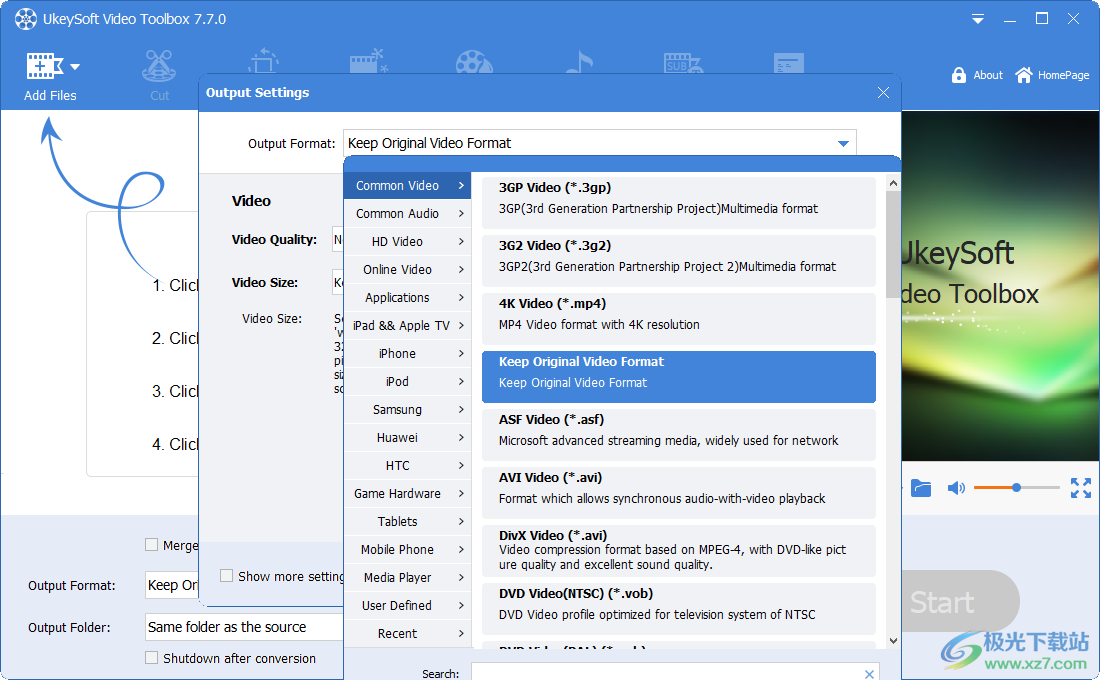Screen dimensions: 1100x680
Task: Expand the Tablets category chevron
Action: [461, 522]
